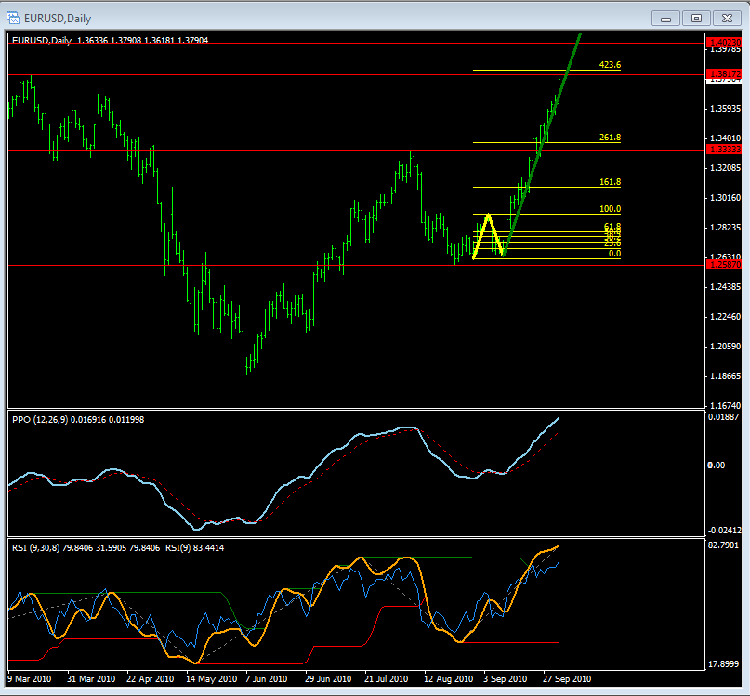Select the yellow Fibonacci swing zigzag line
The width and height of the screenshot is (750, 696).
click(481, 235)
